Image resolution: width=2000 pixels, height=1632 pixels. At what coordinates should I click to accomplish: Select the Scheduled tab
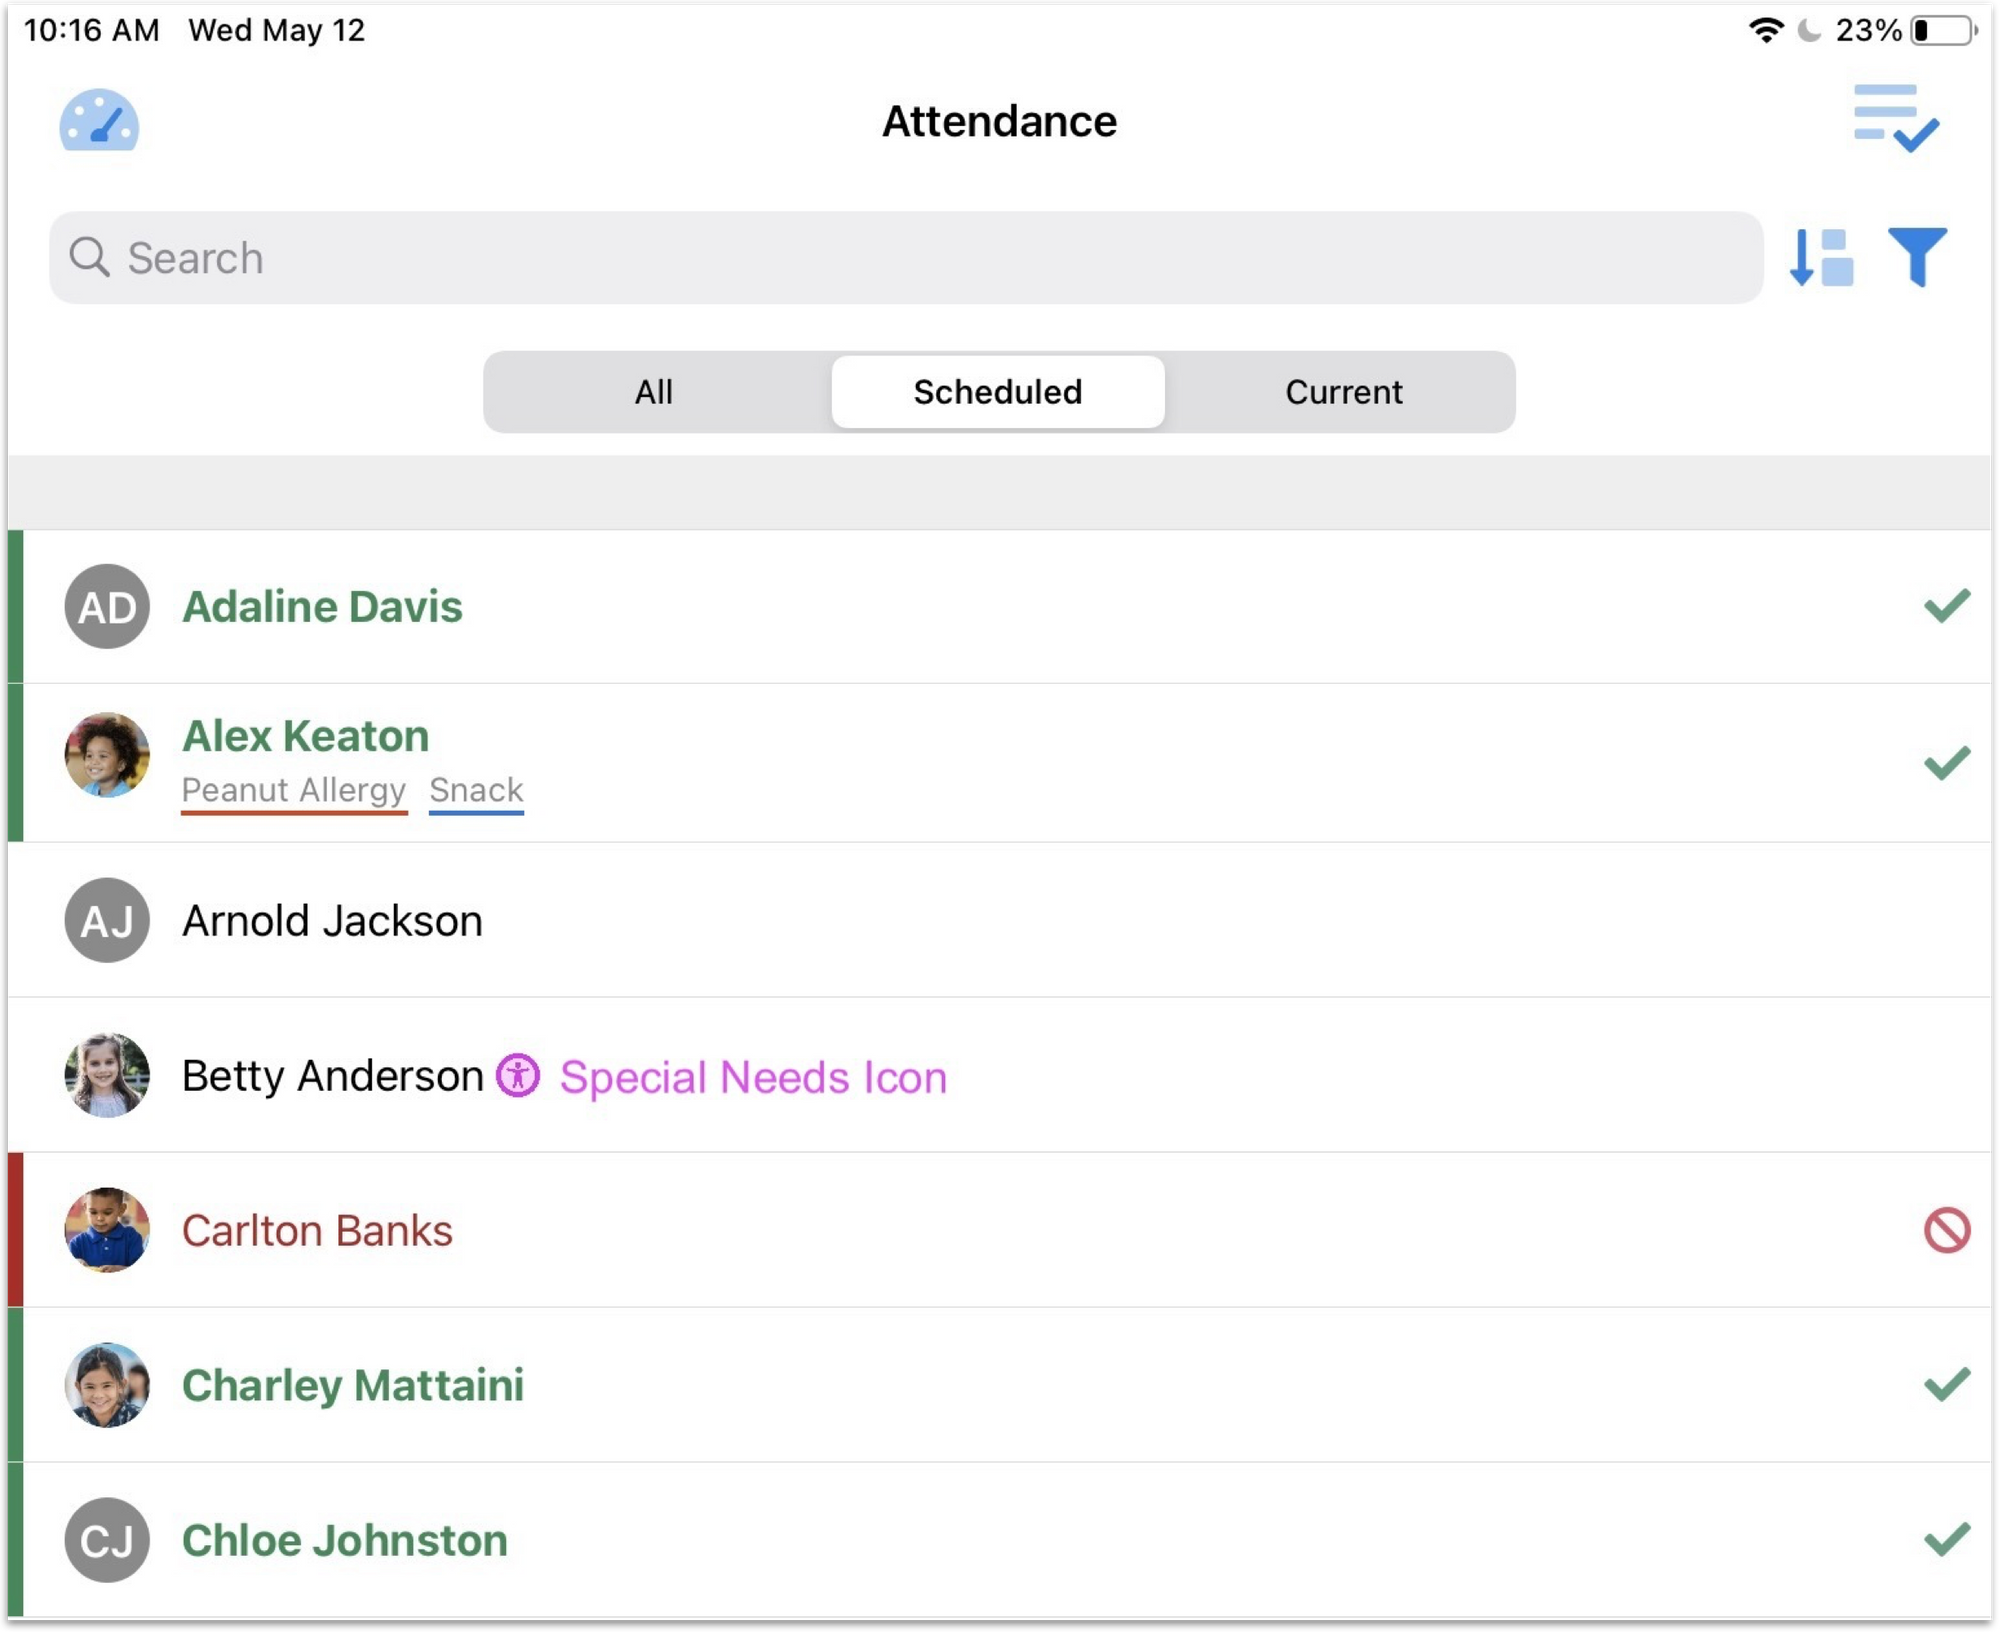pyautogui.click(x=997, y=392)
